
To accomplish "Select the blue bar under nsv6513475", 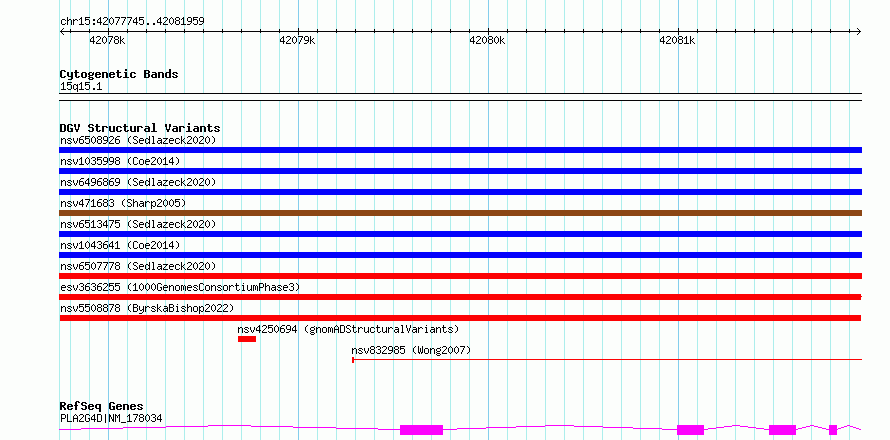I will [x=460, y=234].
